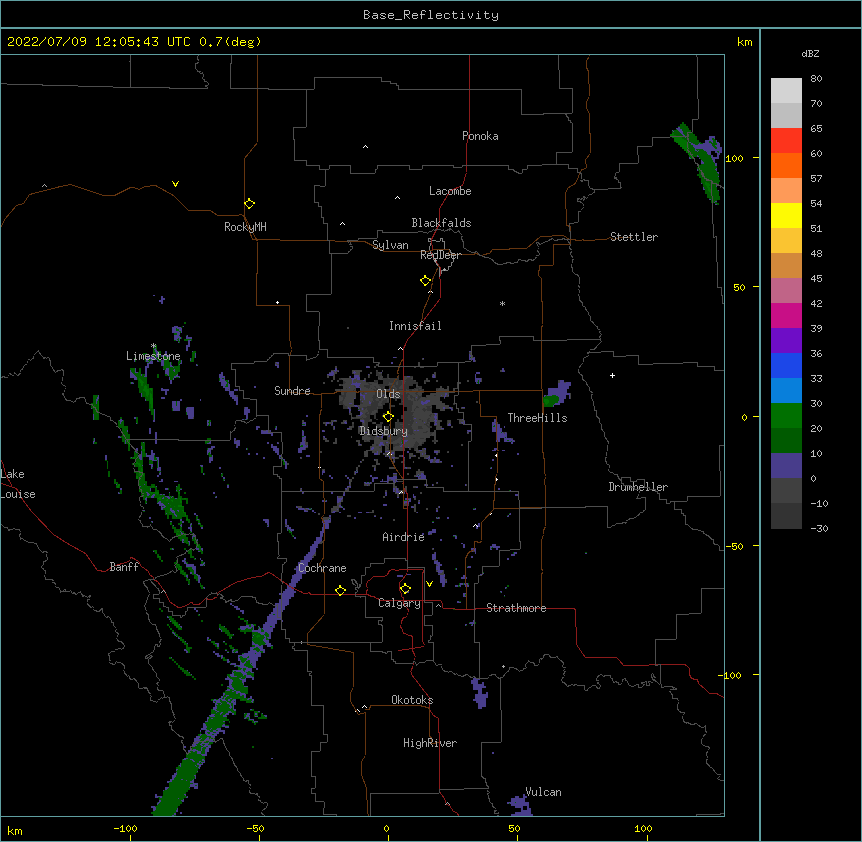This screenshot has width=862, height=842.
Task: Select the yellow diamond marker above Calgary label
Action: tap(405, 589)
